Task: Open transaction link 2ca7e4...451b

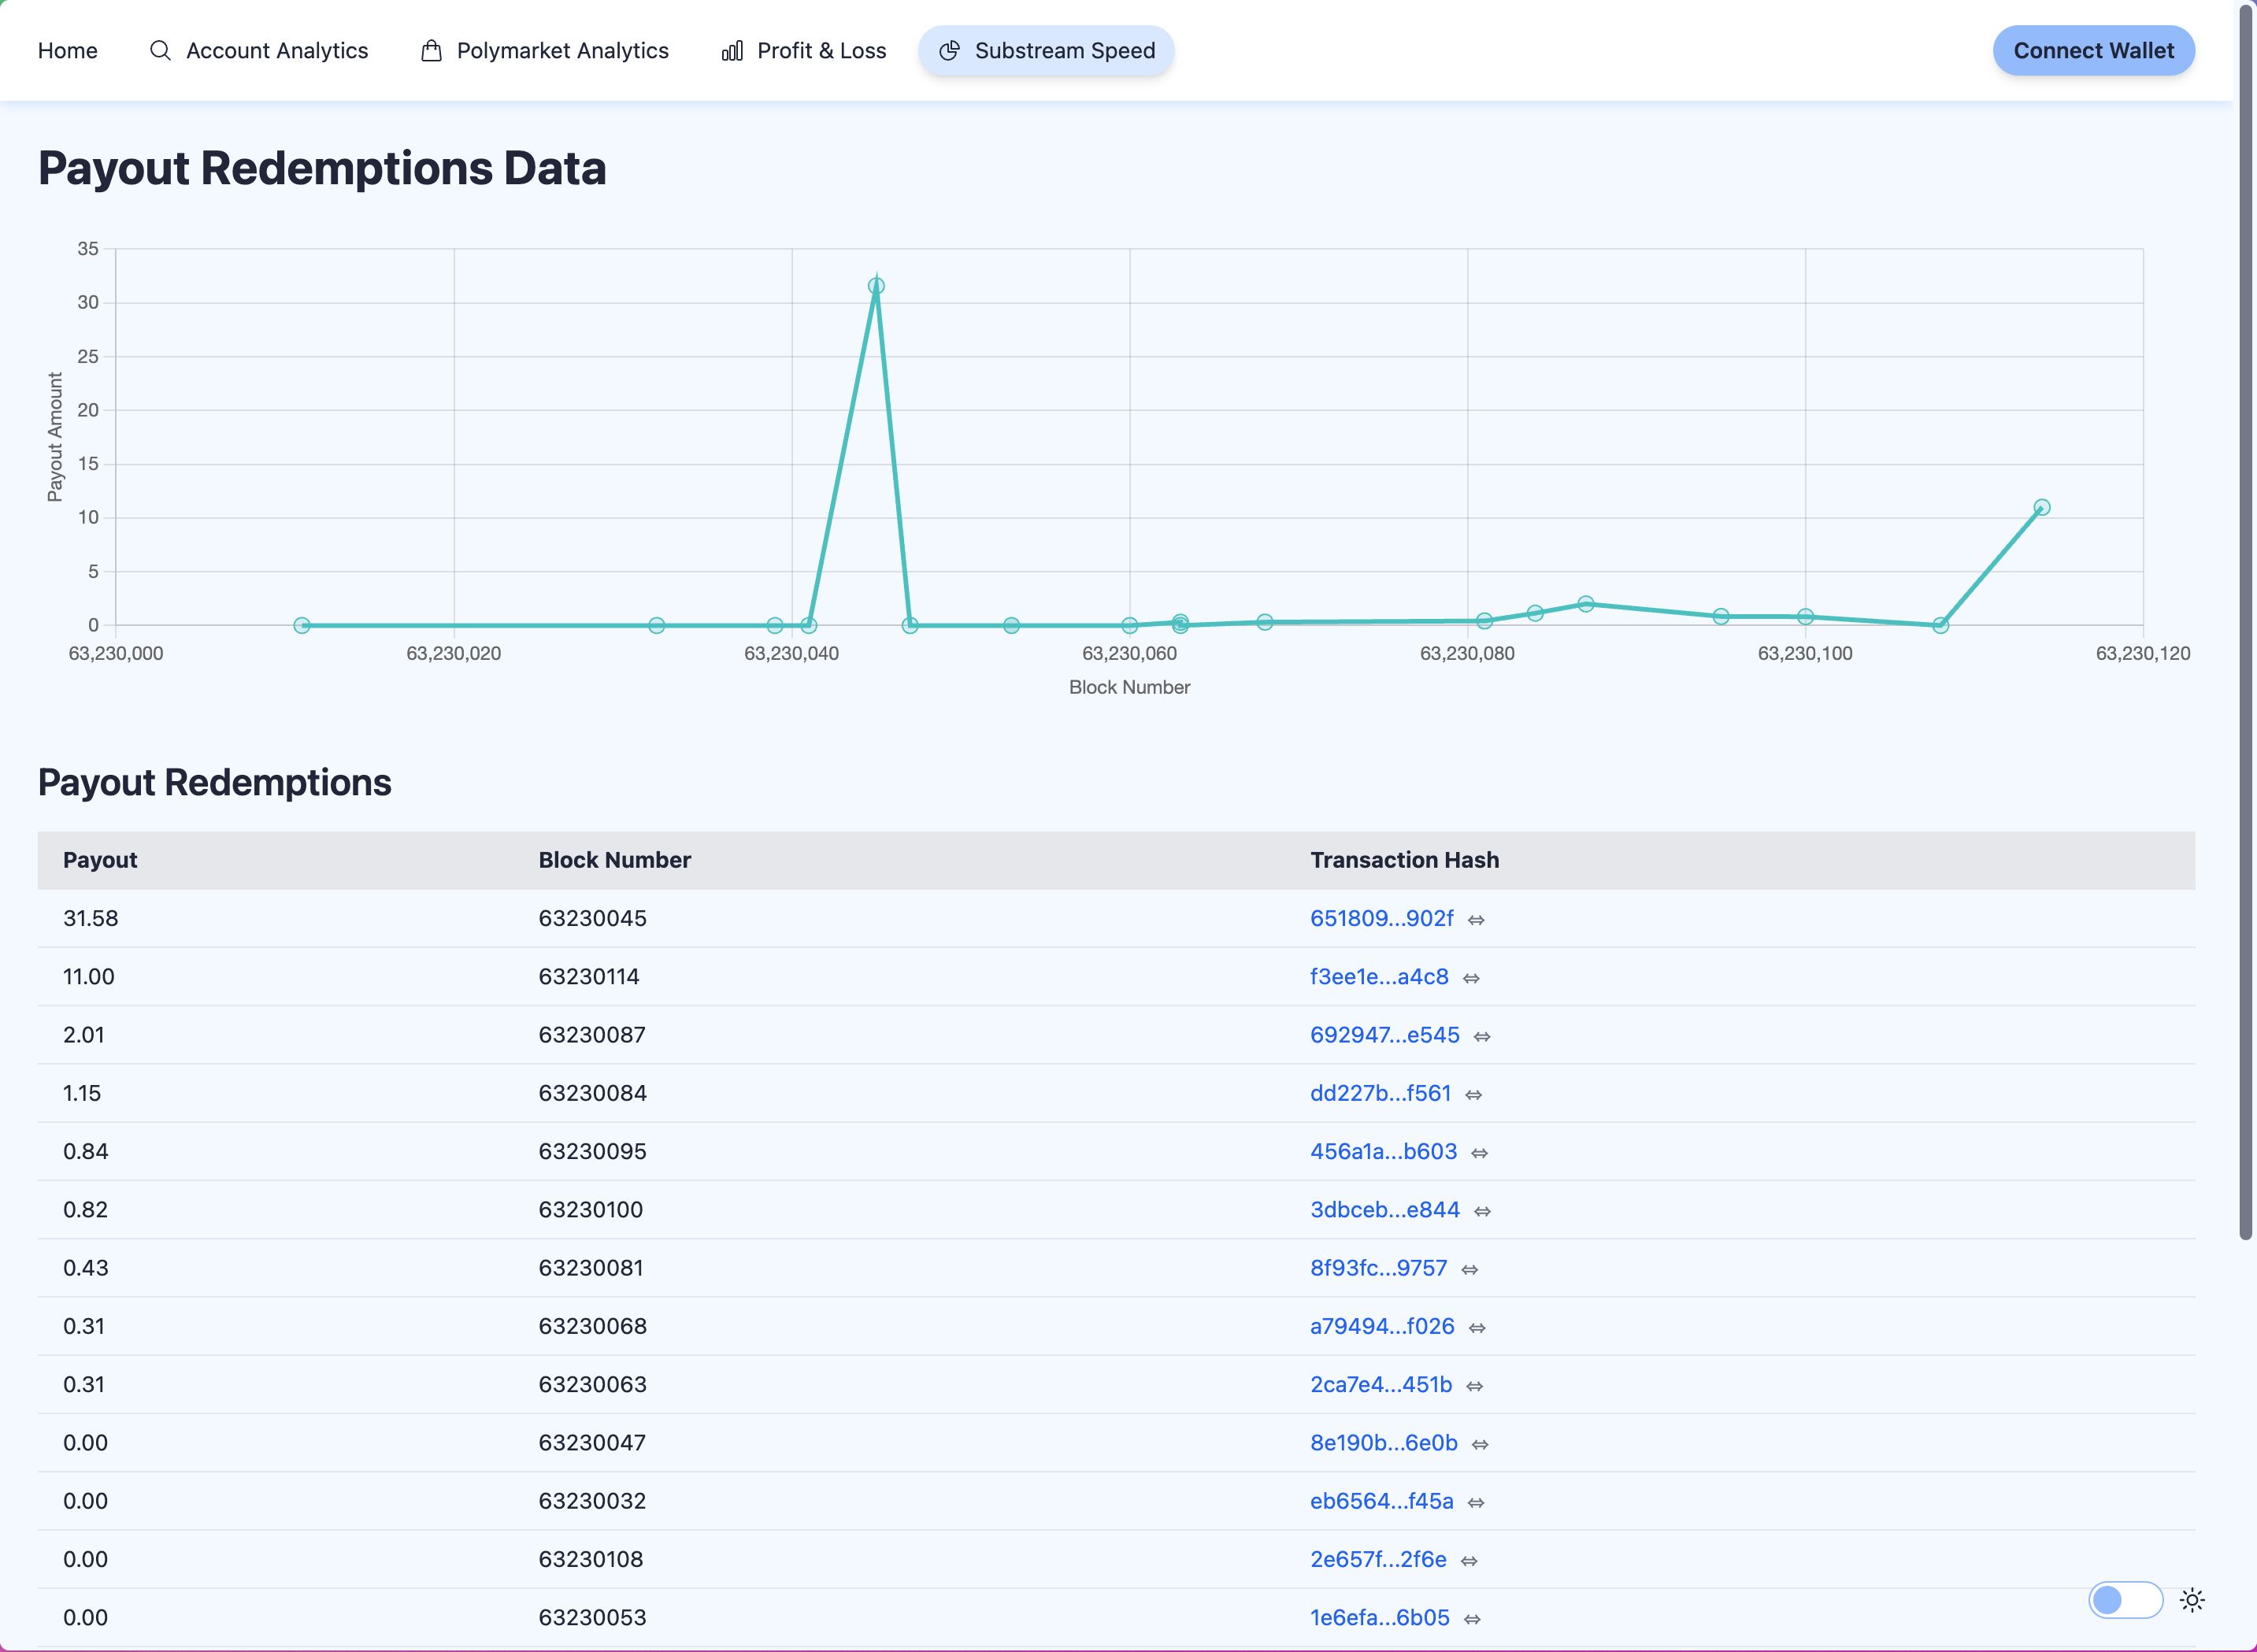Action: coord(1381,1384)
